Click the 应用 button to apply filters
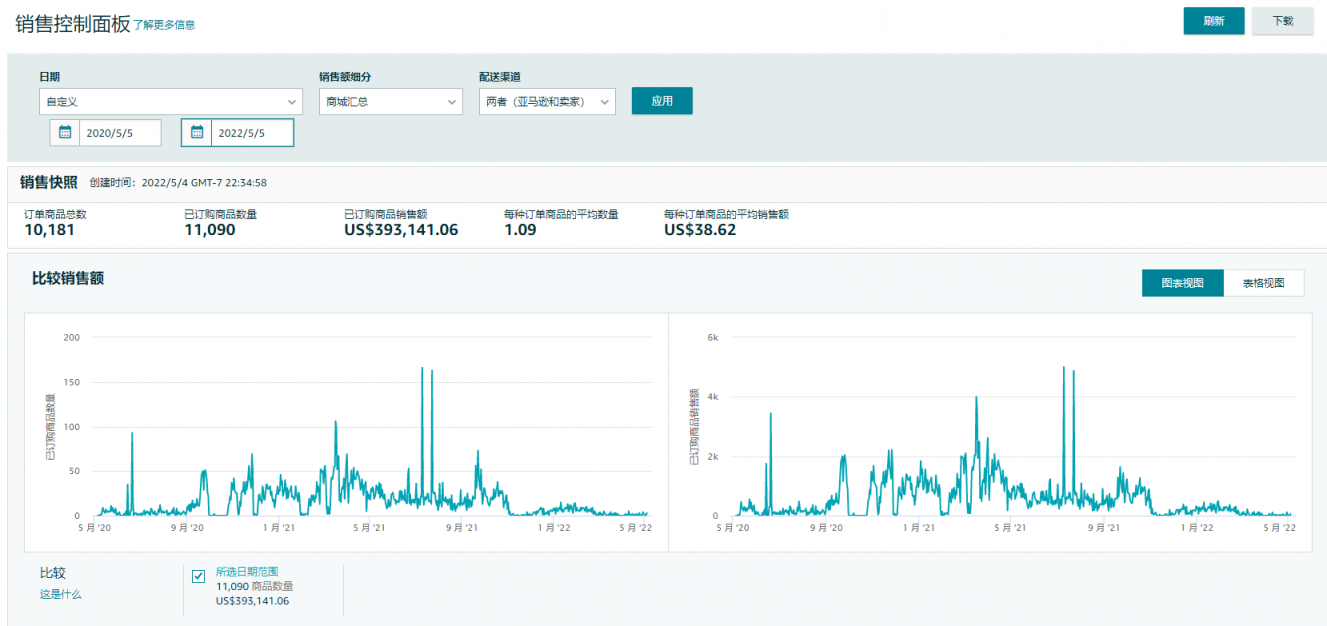 pyautogui.click(x=662, y=101)
